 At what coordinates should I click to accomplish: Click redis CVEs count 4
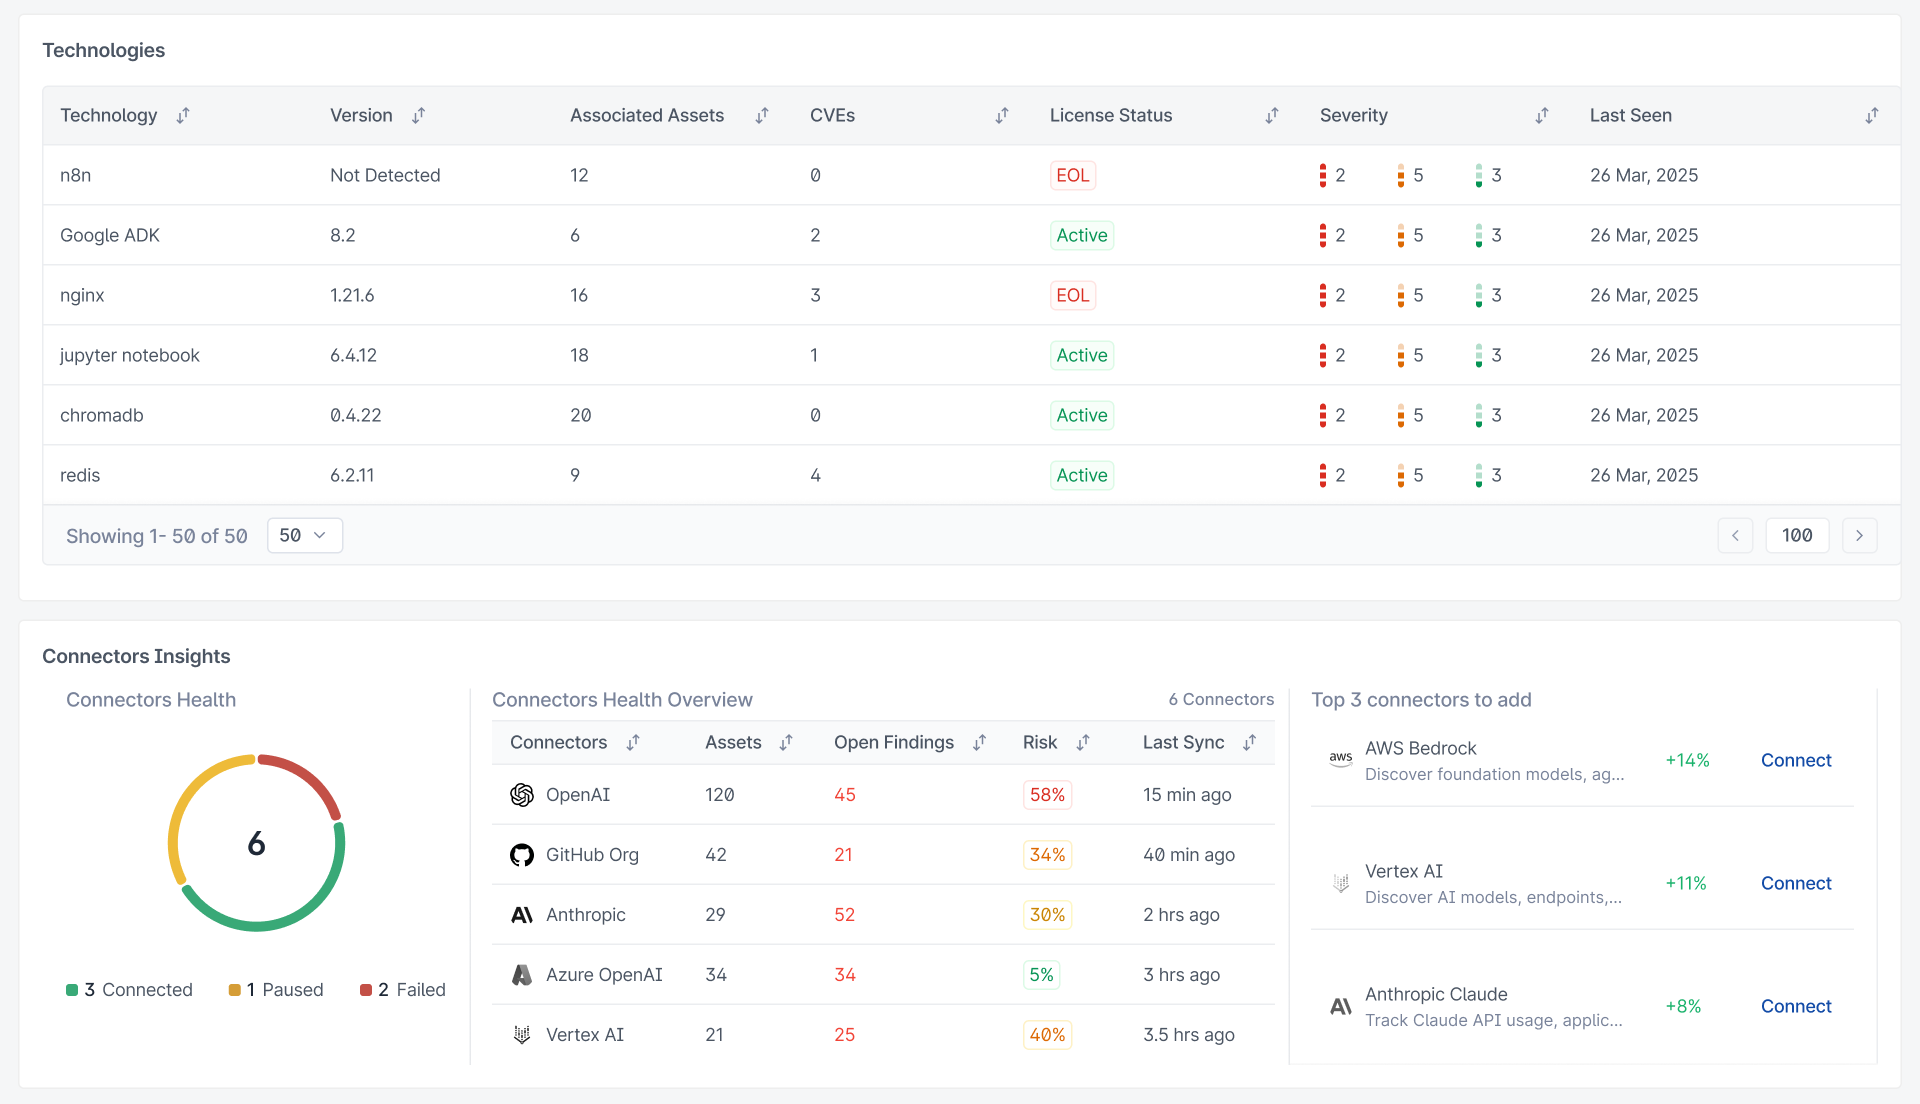pos(816,476)
